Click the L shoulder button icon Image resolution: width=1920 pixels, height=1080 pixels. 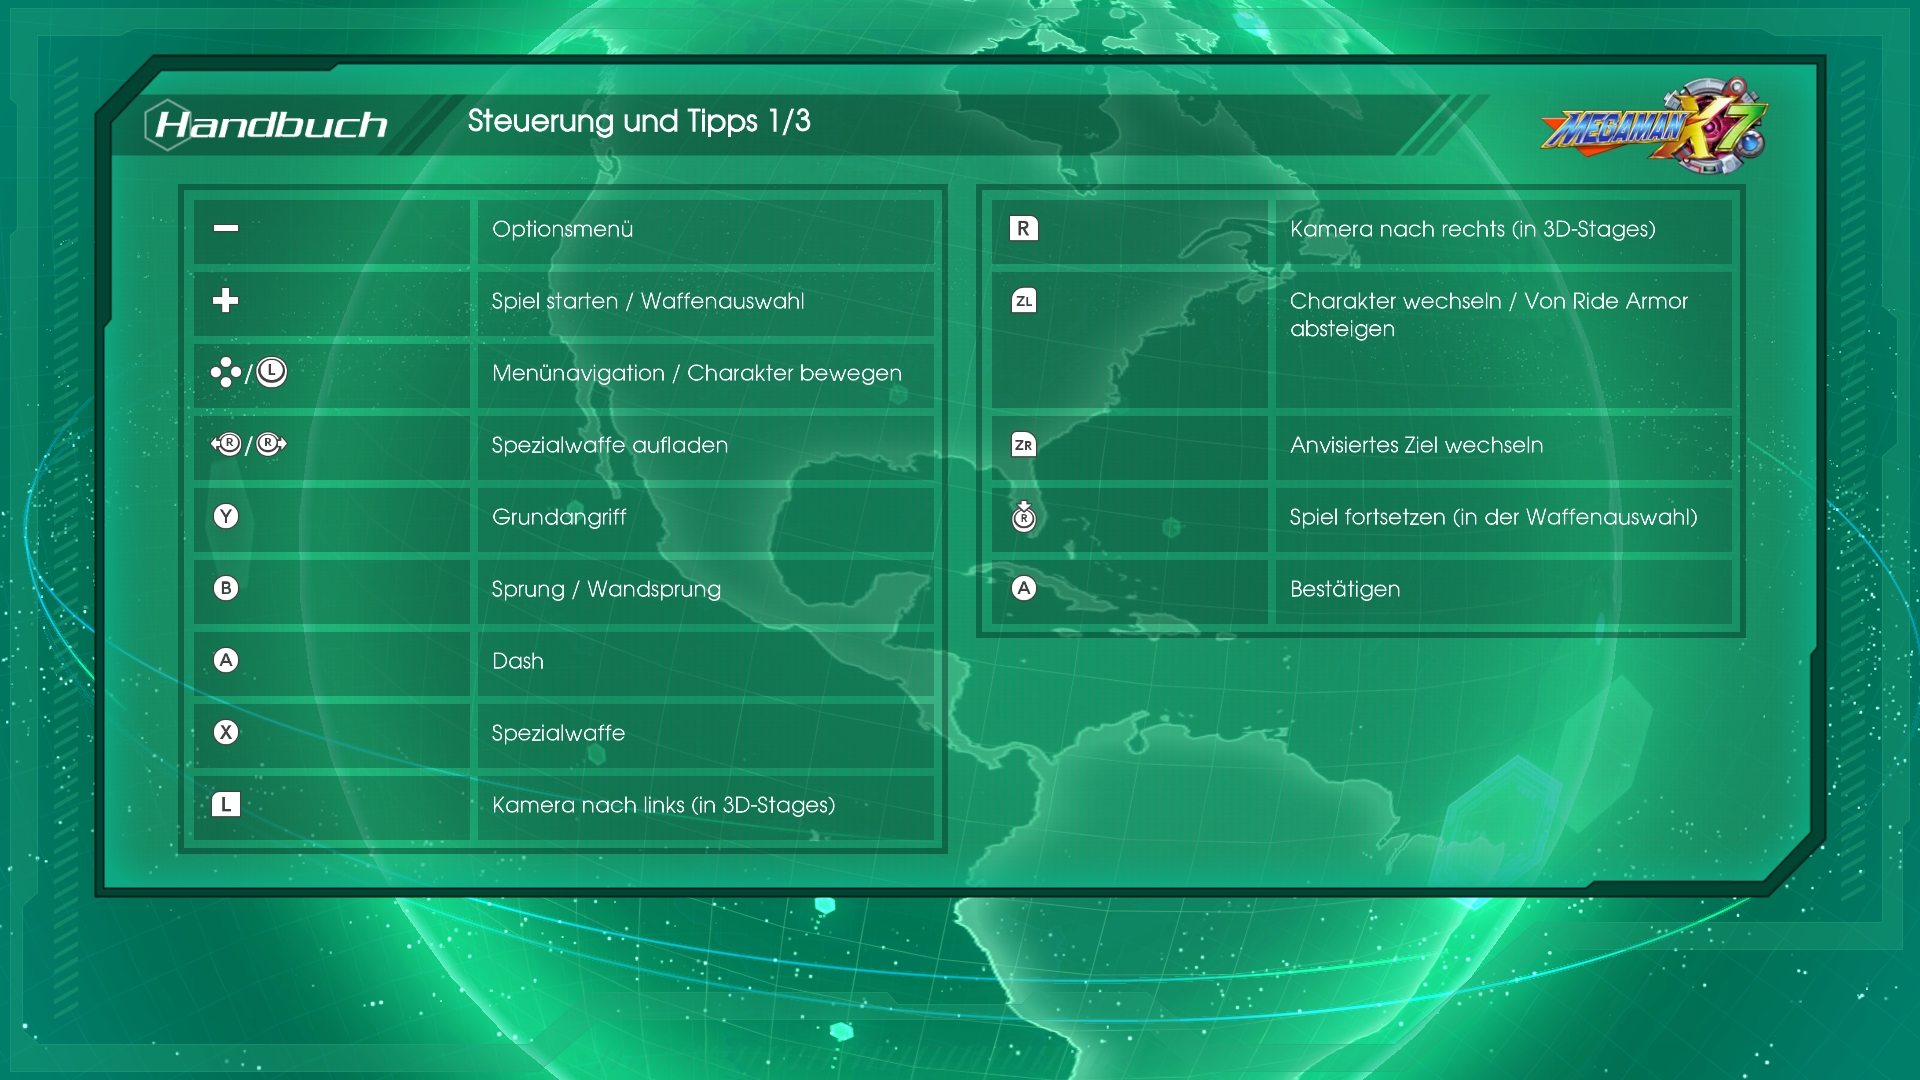[226, 804]
